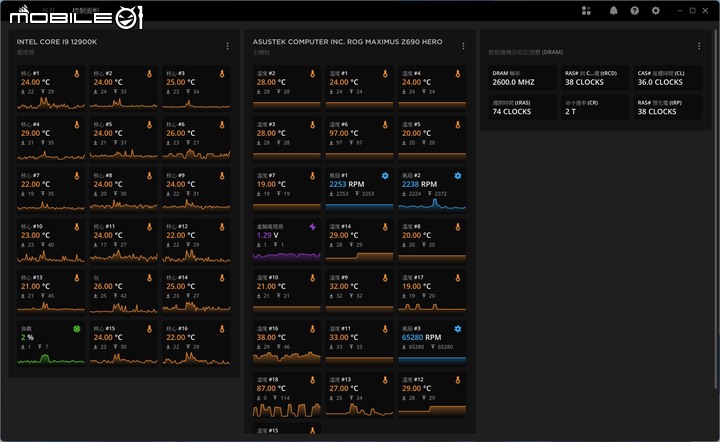
Task: Click thermometer icon on 核心 #8 card
Action: [x=149, y=175]
